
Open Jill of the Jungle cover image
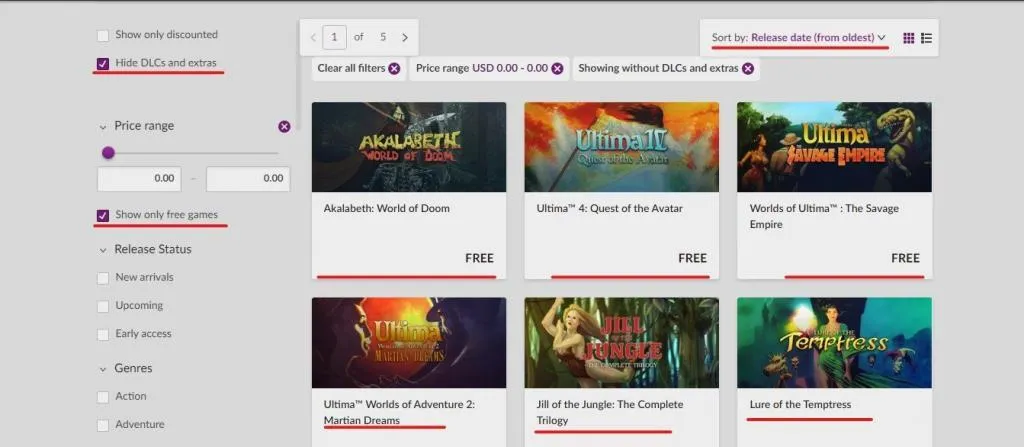point(622,343)
